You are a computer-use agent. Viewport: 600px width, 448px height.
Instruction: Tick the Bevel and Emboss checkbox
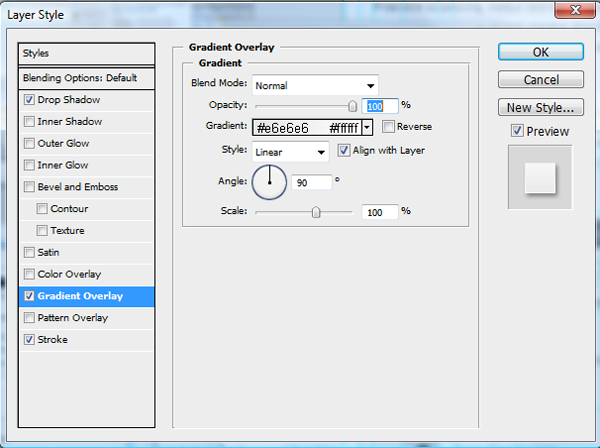(29, 187)
